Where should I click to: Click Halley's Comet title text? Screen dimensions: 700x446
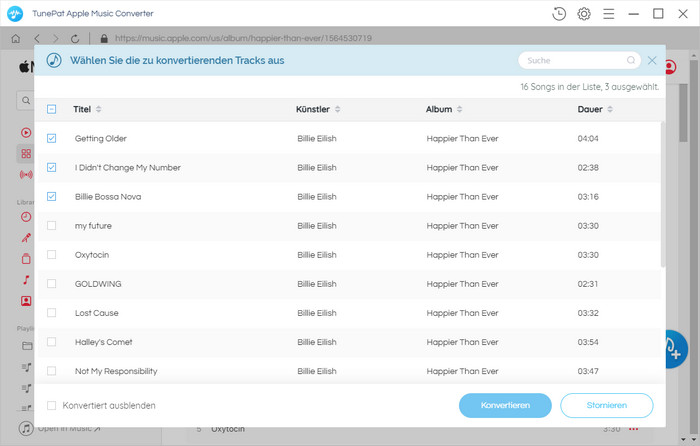coord(104,342)
